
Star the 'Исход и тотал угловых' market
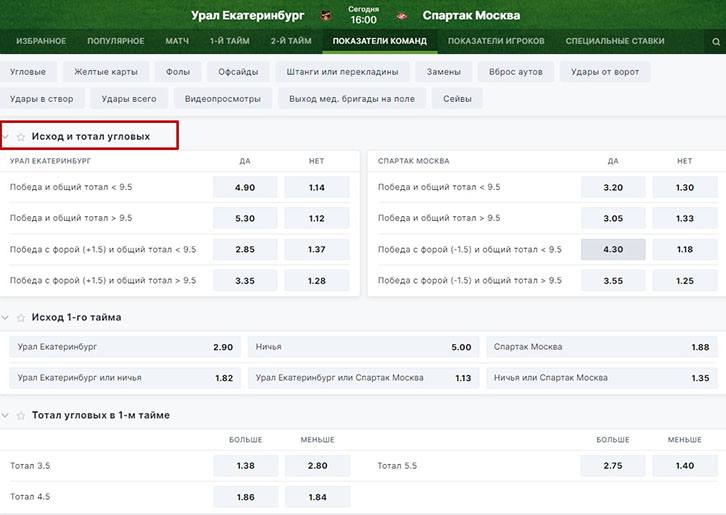coord(21,136)
